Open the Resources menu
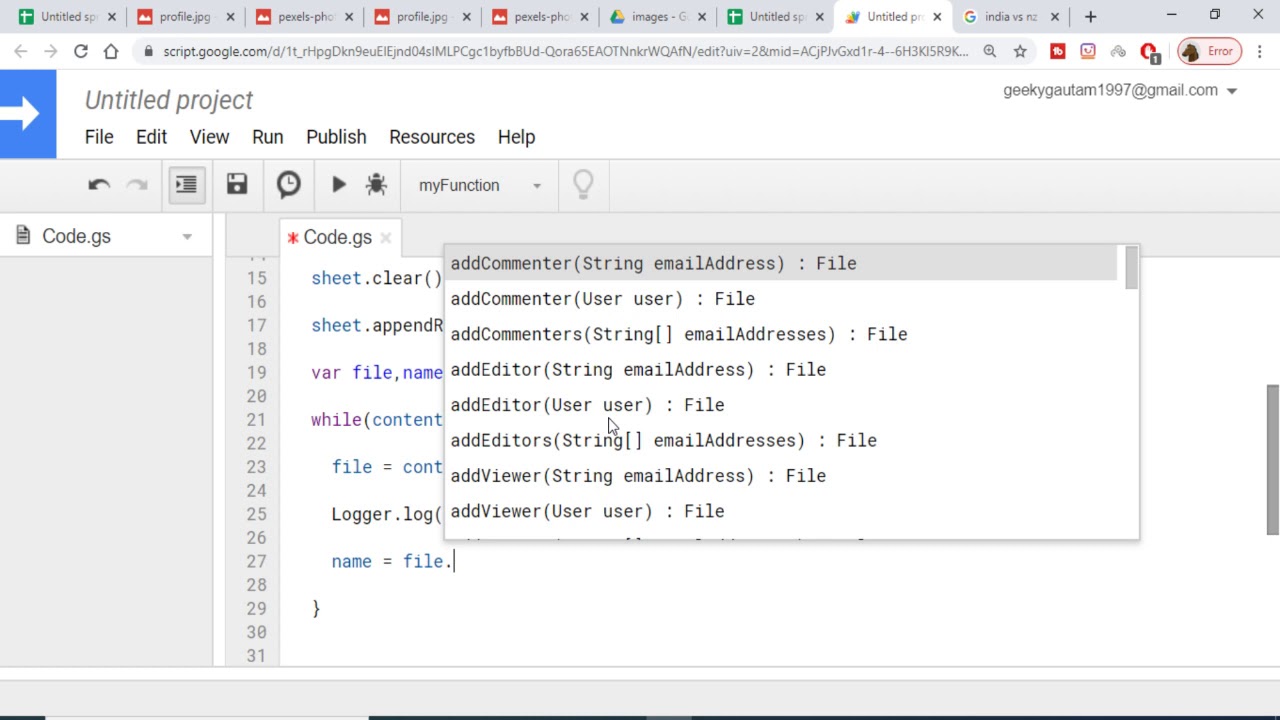1280x720 pixels. [x=431, y=137]
